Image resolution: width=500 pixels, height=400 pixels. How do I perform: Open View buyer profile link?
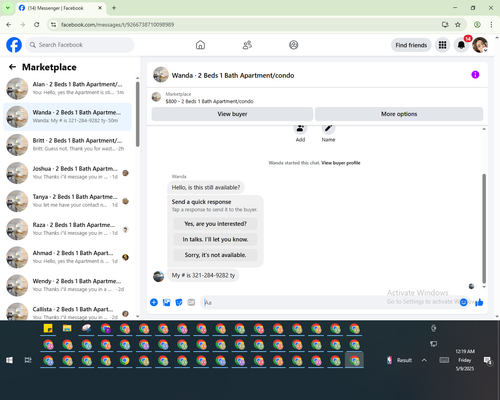pyautogui.click(x=341, y=163)
